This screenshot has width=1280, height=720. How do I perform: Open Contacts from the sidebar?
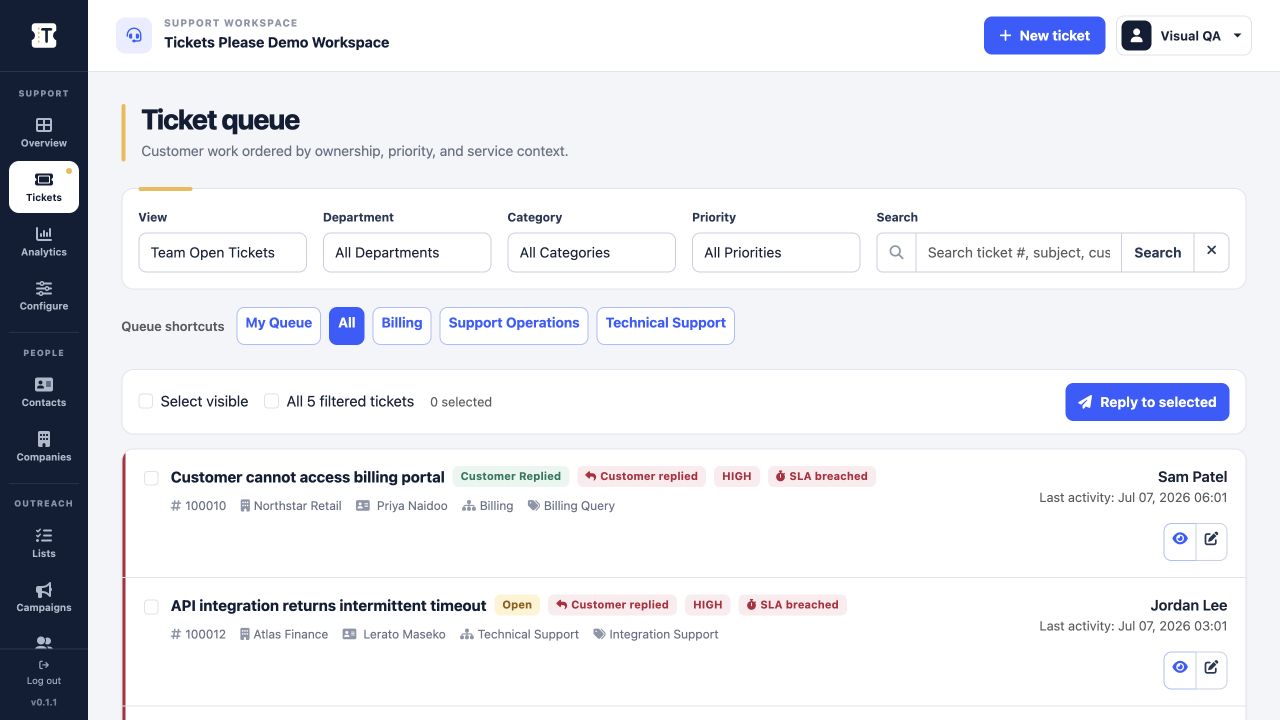coord(44,392)
